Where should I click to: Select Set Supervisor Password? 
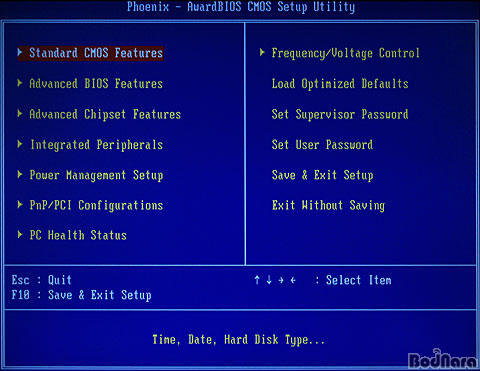pyautogui.click(x=340, y=114)
